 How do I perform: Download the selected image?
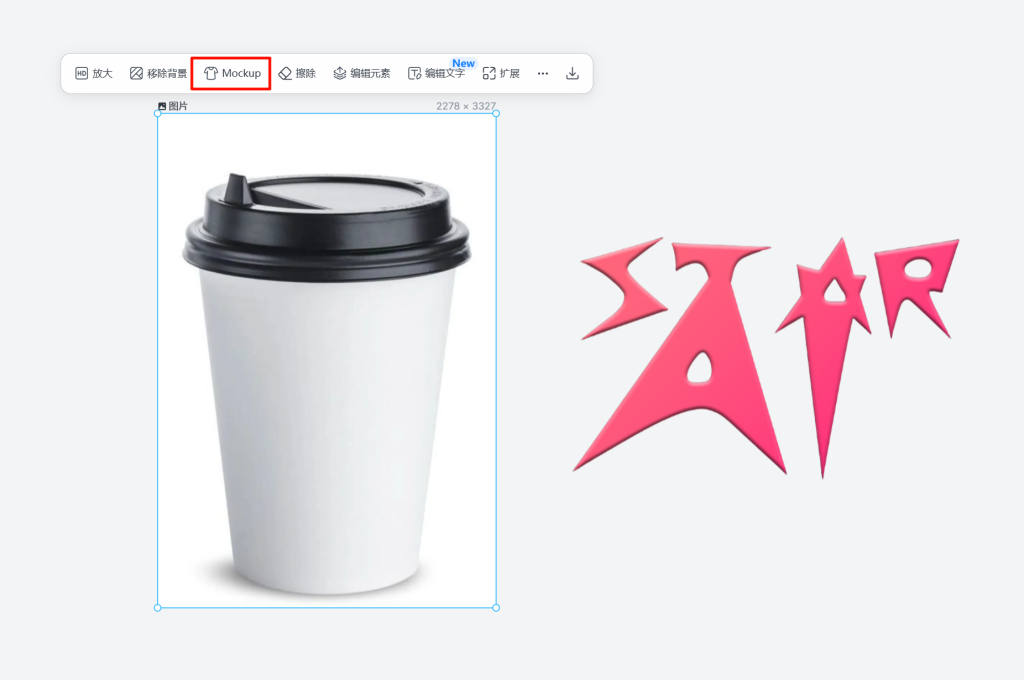coord(572,73)
